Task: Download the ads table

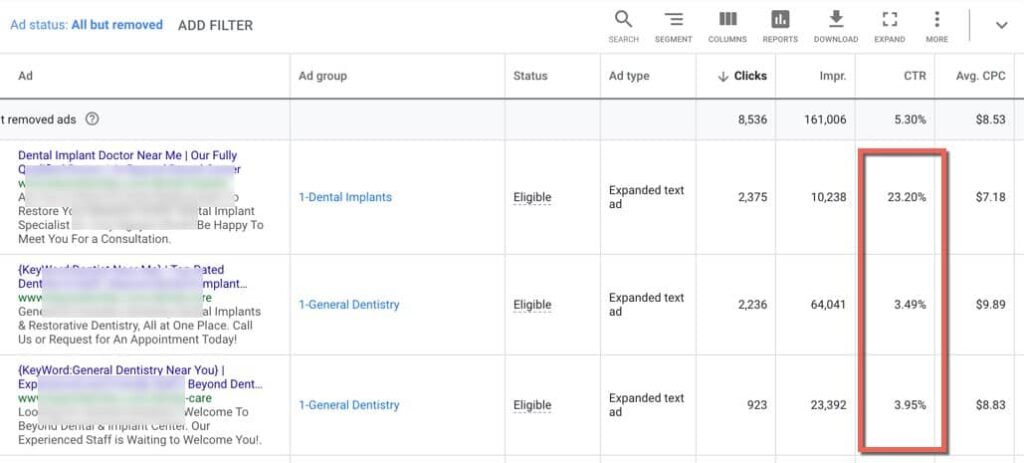Action: 836,26
